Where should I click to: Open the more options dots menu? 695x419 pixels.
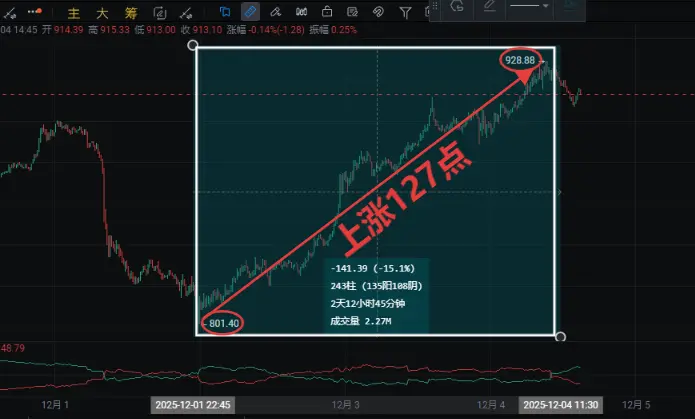[x=35, y=12]
